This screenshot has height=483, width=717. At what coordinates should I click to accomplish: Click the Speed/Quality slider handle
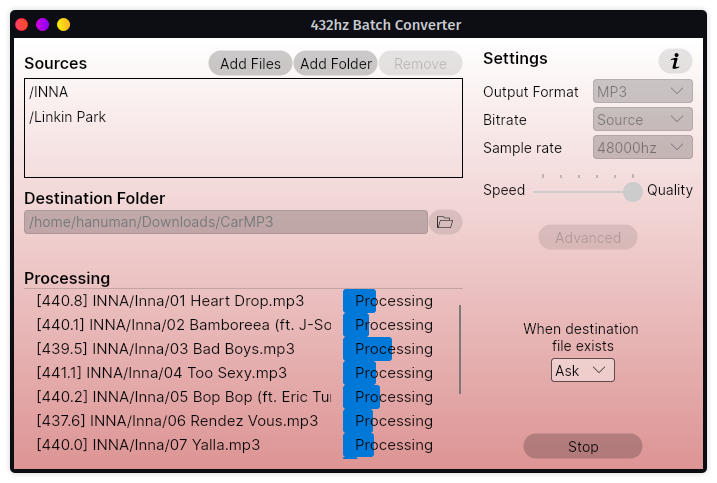[x=633, y=192]
